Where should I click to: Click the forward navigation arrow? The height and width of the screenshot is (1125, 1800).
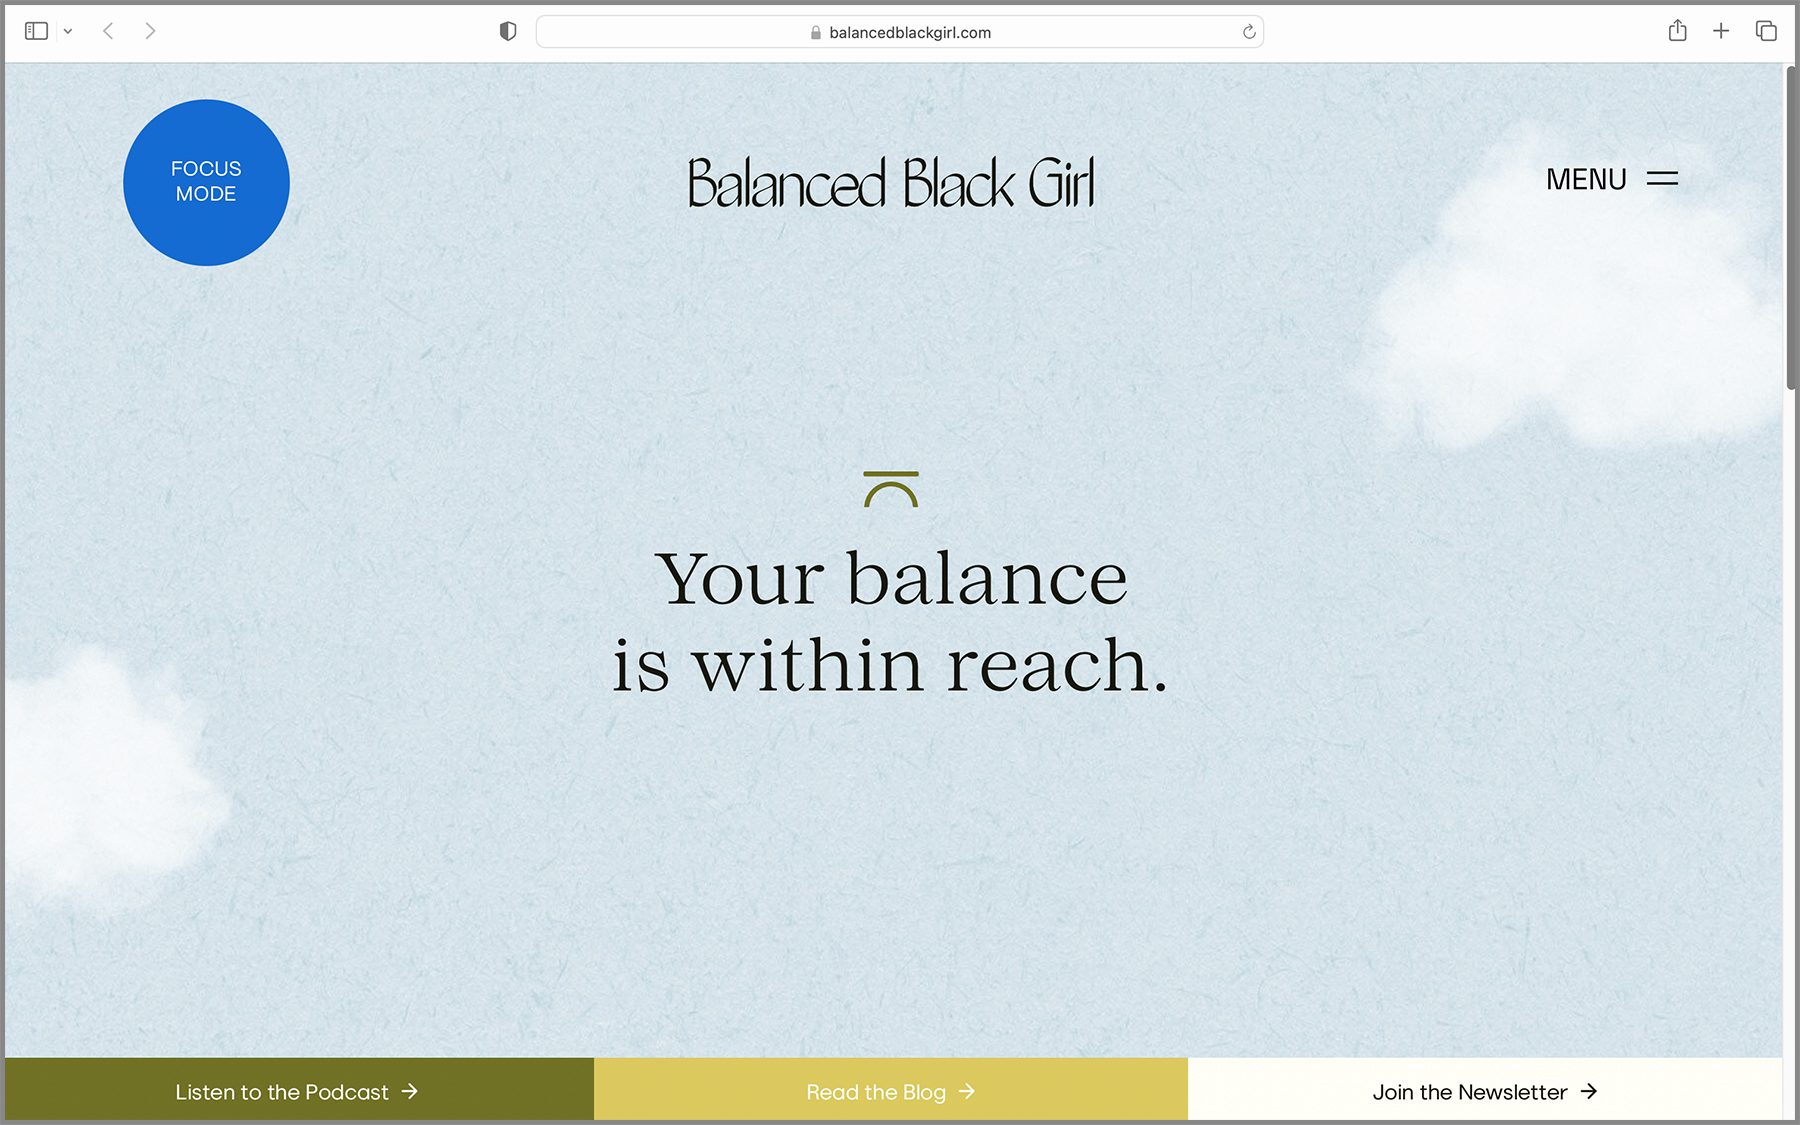click(x=150, y=31)
